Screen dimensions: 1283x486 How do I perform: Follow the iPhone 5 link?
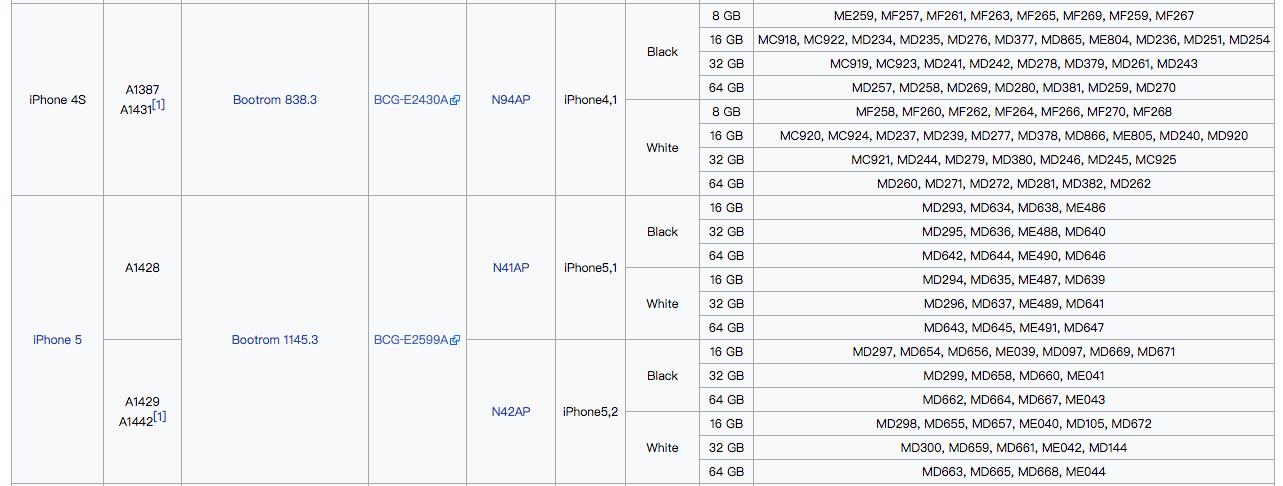pyautogui.click(x=57, y=340)
